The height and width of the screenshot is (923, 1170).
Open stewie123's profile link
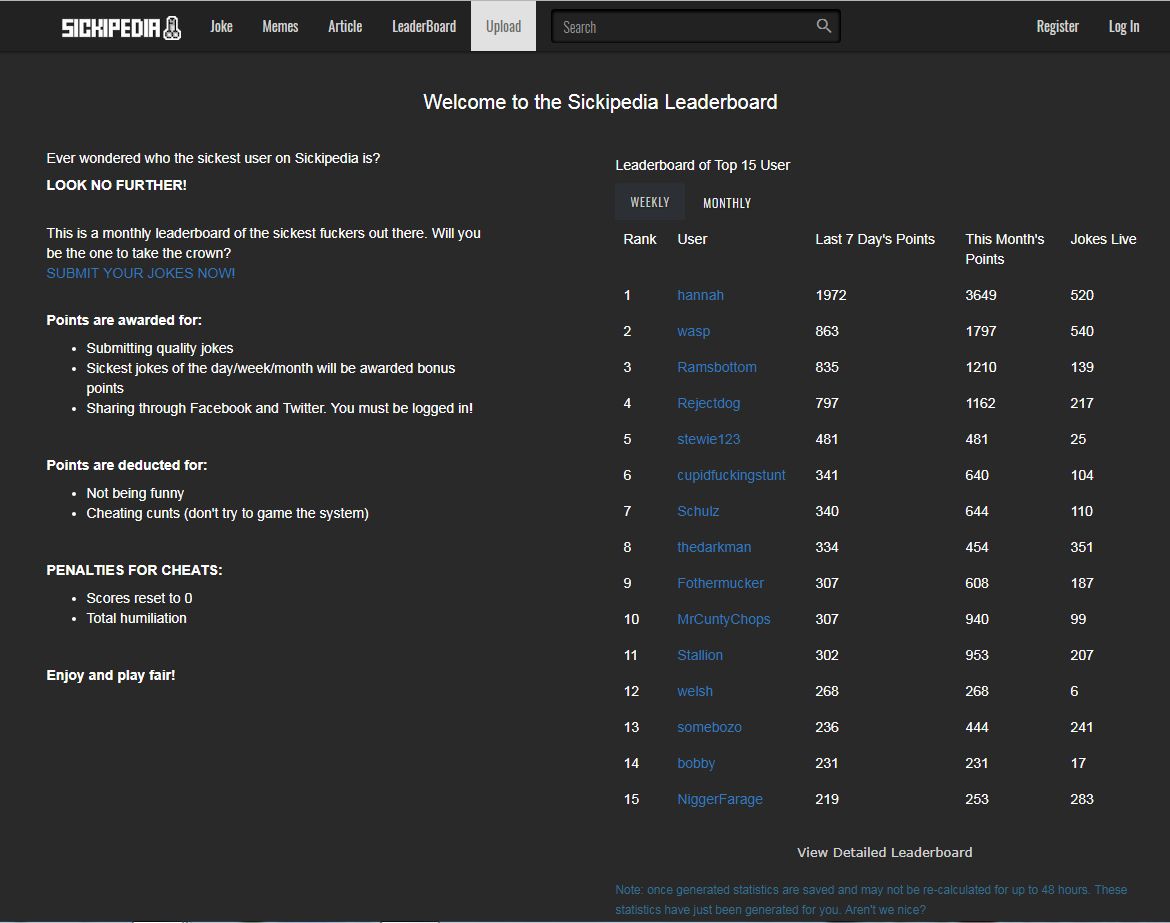point(708,439)
